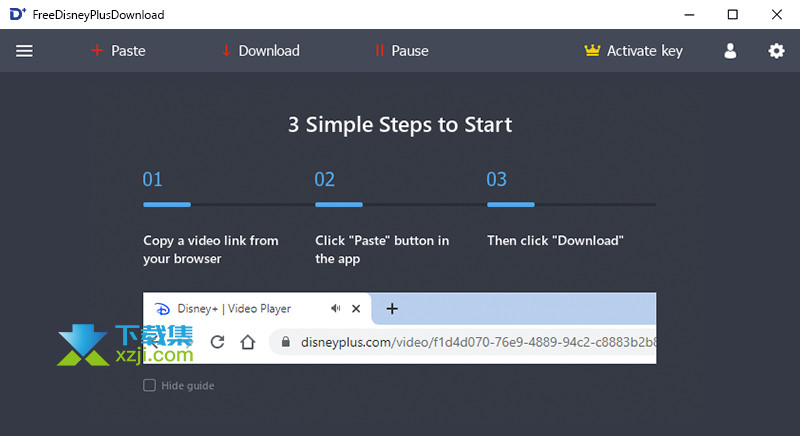
Task: Click 'Copy a video link from your browser' text
Action: 211,249
